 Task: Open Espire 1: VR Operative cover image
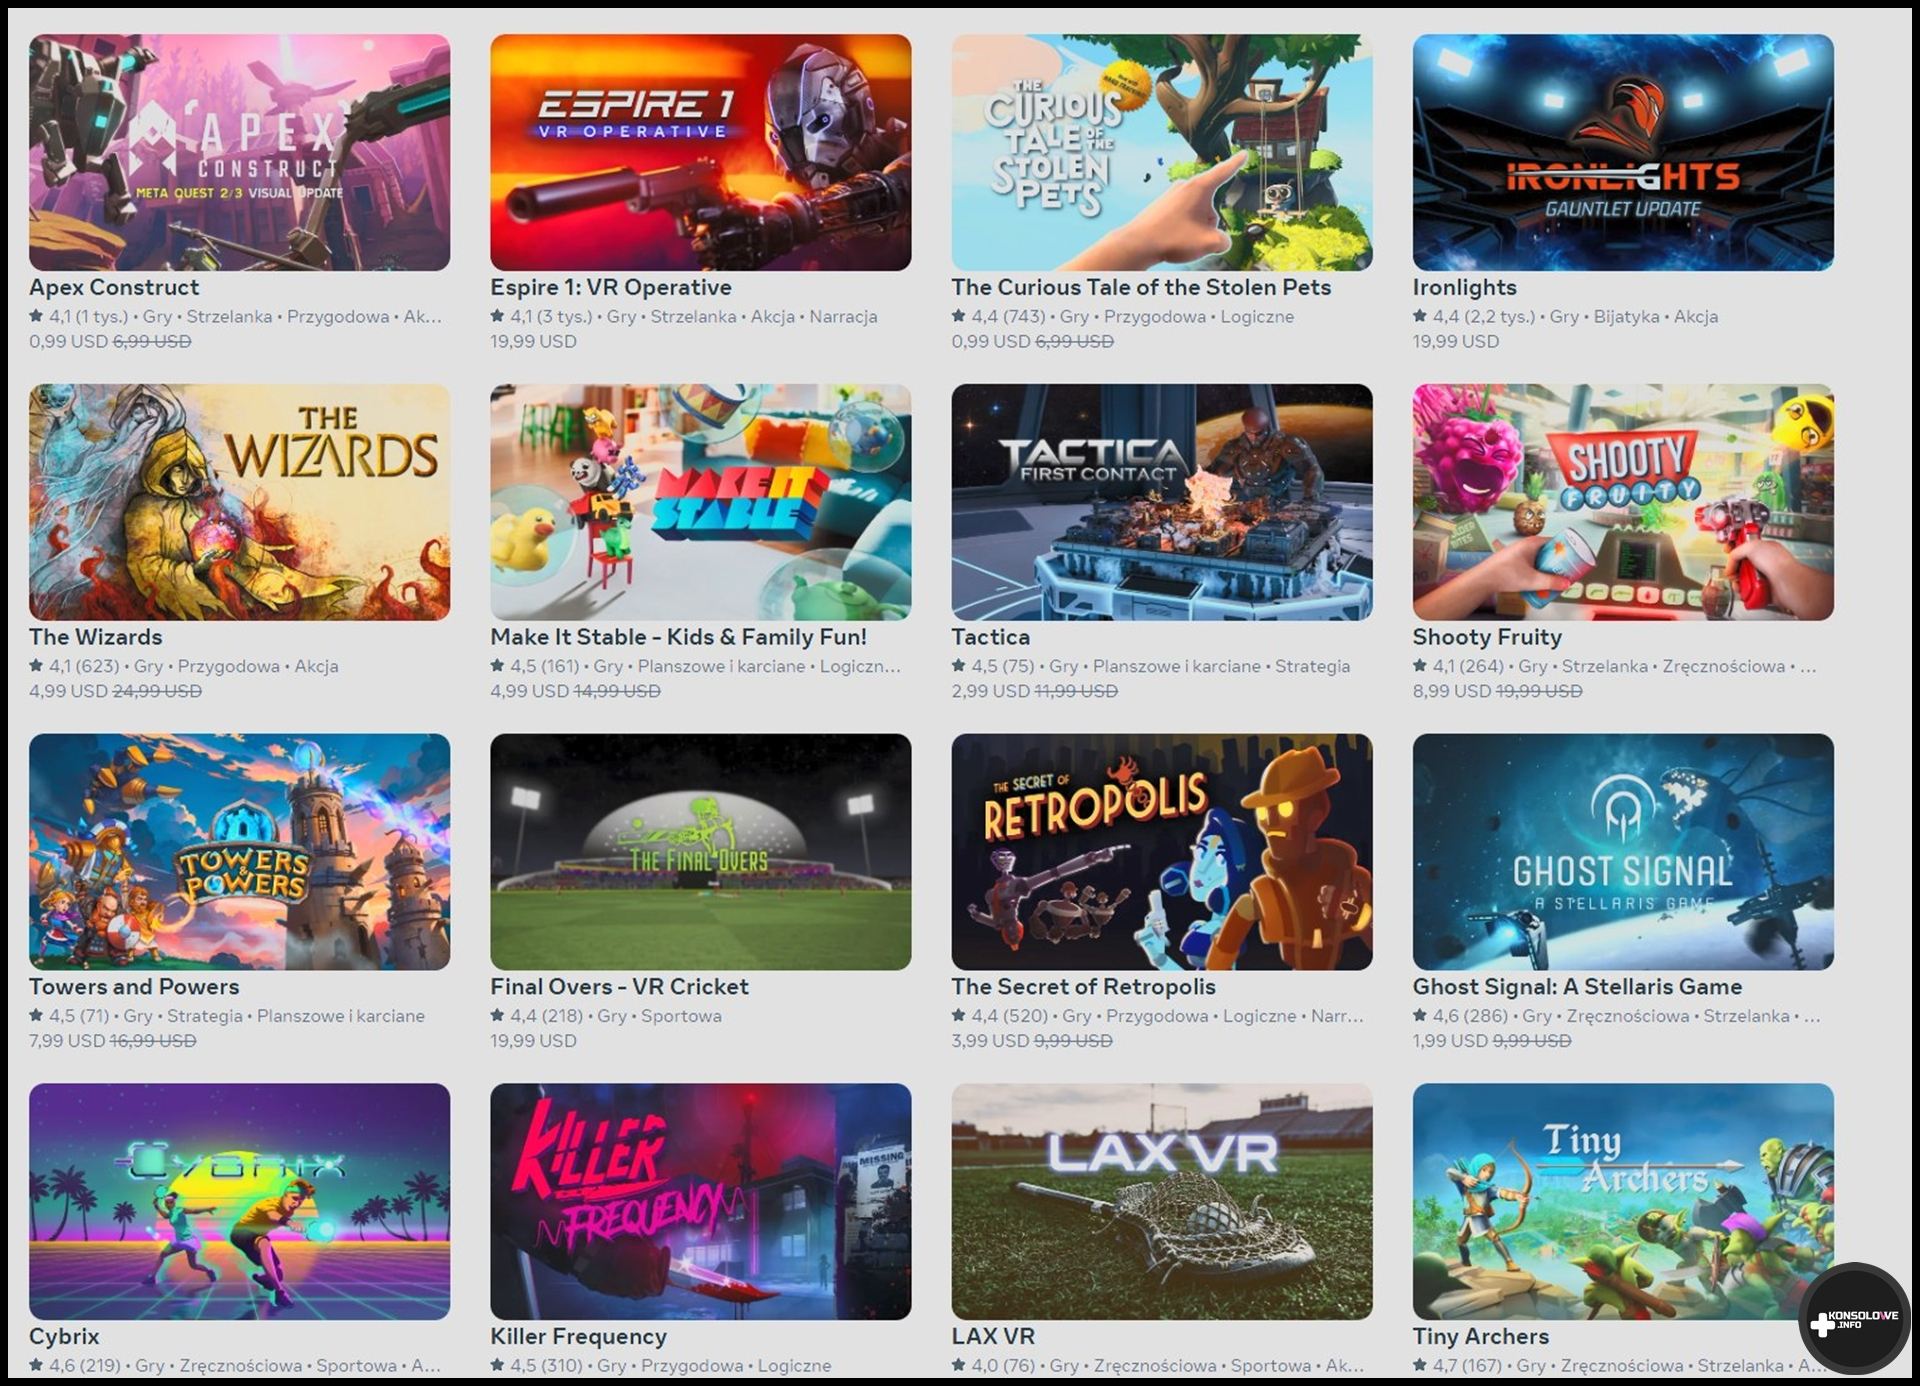coord(700,152)
